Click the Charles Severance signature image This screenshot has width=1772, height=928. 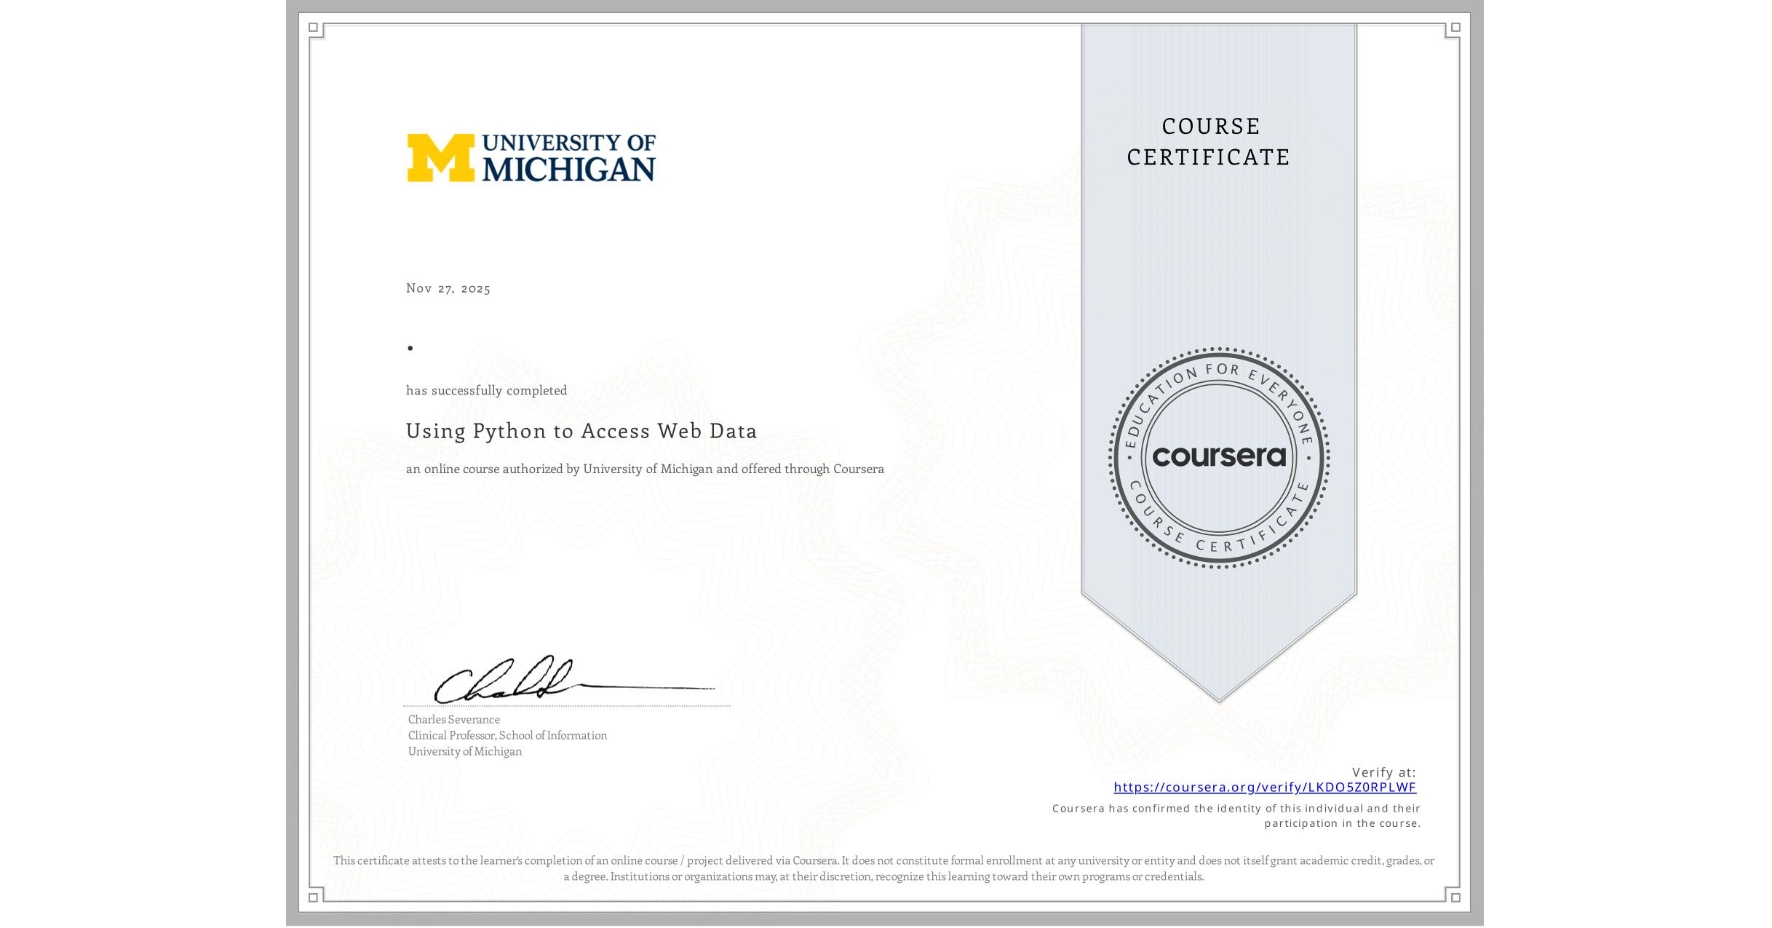click(x=574, y=680)
